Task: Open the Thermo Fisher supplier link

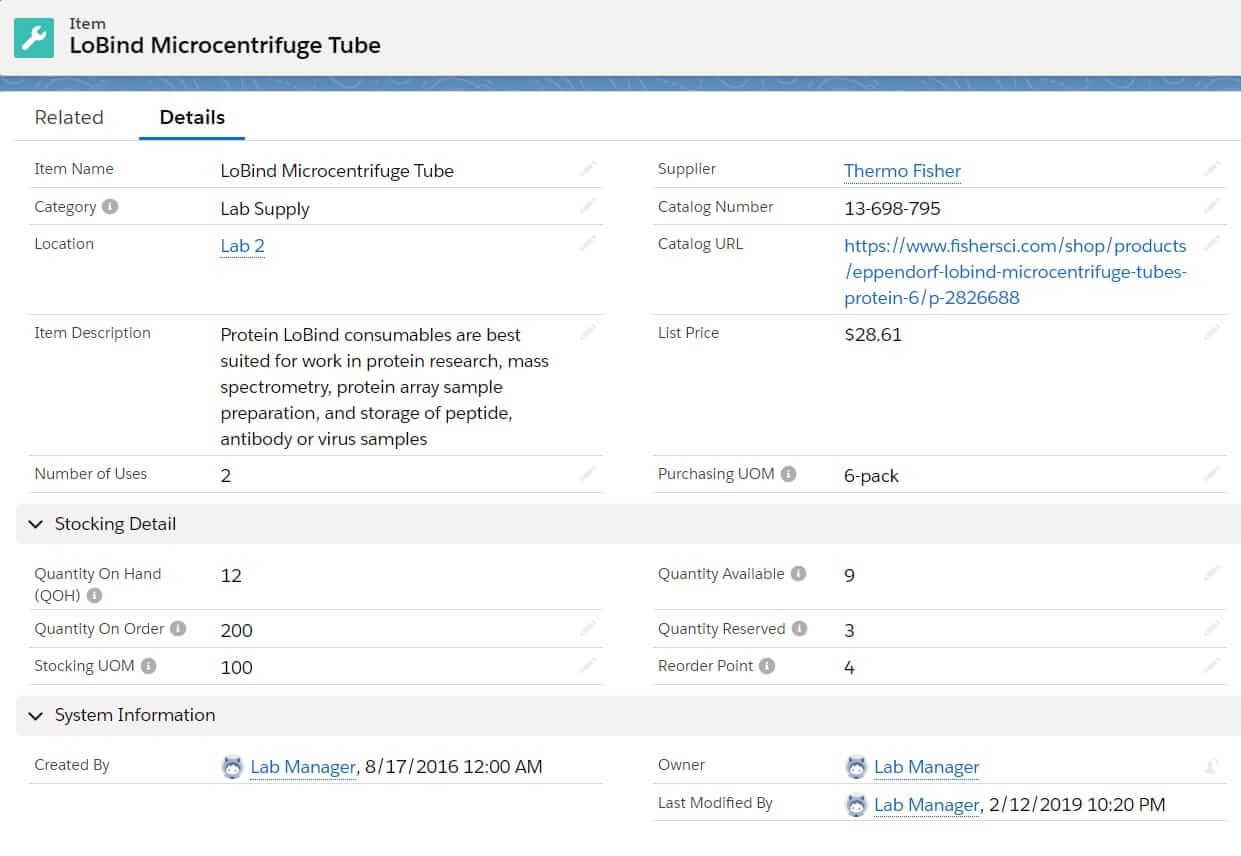Action: 902,171
